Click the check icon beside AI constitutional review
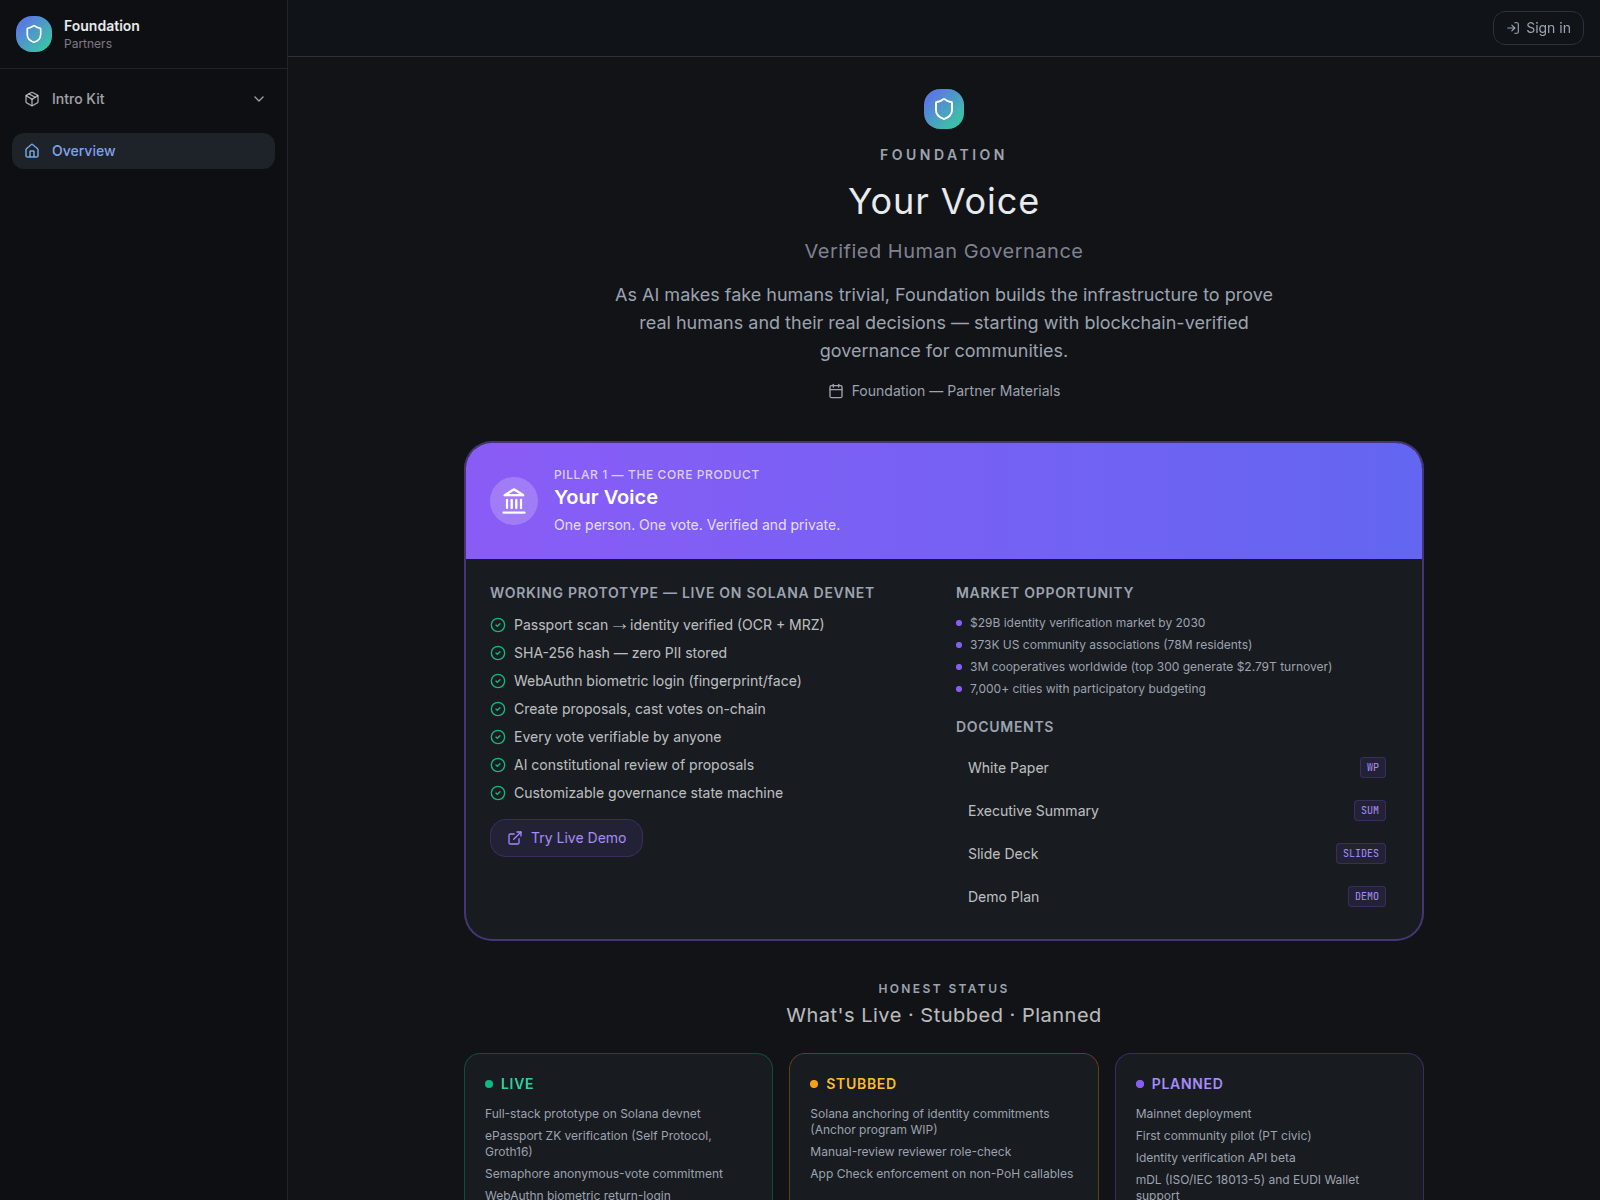The width and height of the screenshot is (1600, 1200). point(498,765)
